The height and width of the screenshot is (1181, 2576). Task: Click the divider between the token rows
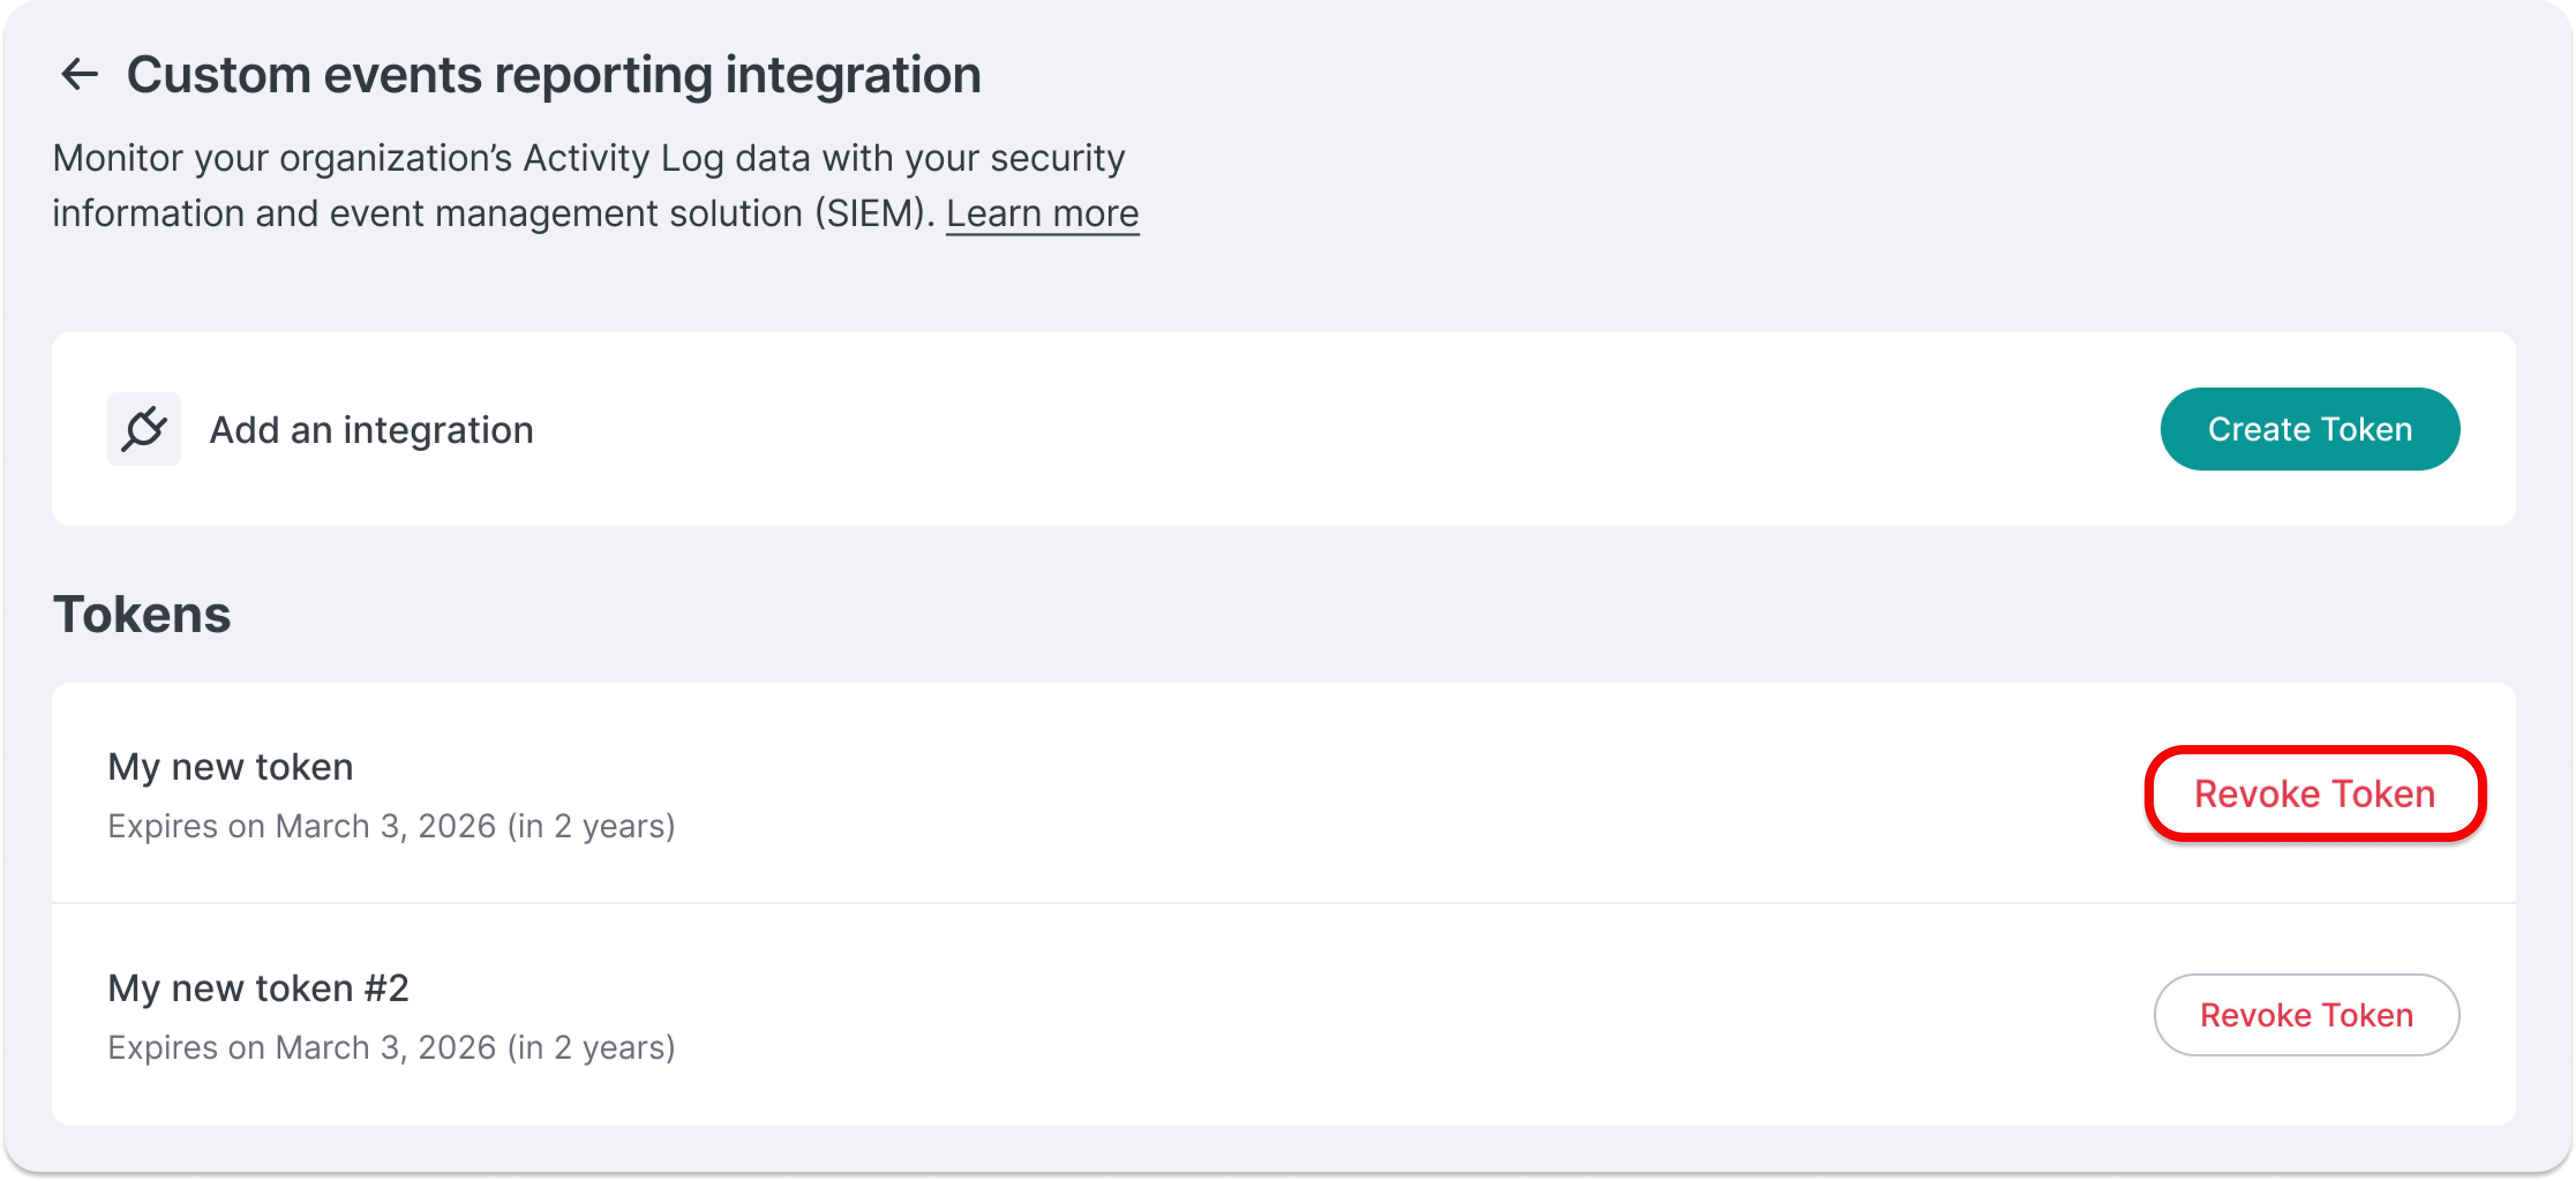point(1283,903)
